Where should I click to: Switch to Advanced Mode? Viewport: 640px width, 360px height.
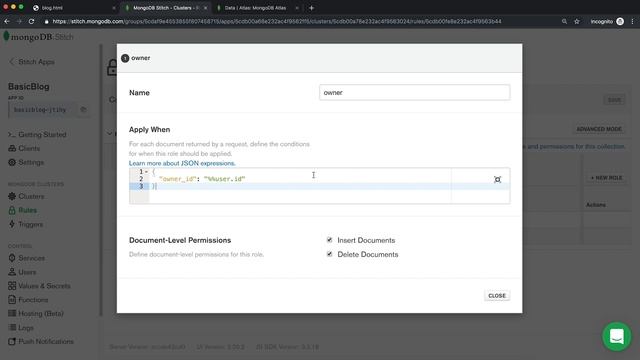tap(599, 129)
